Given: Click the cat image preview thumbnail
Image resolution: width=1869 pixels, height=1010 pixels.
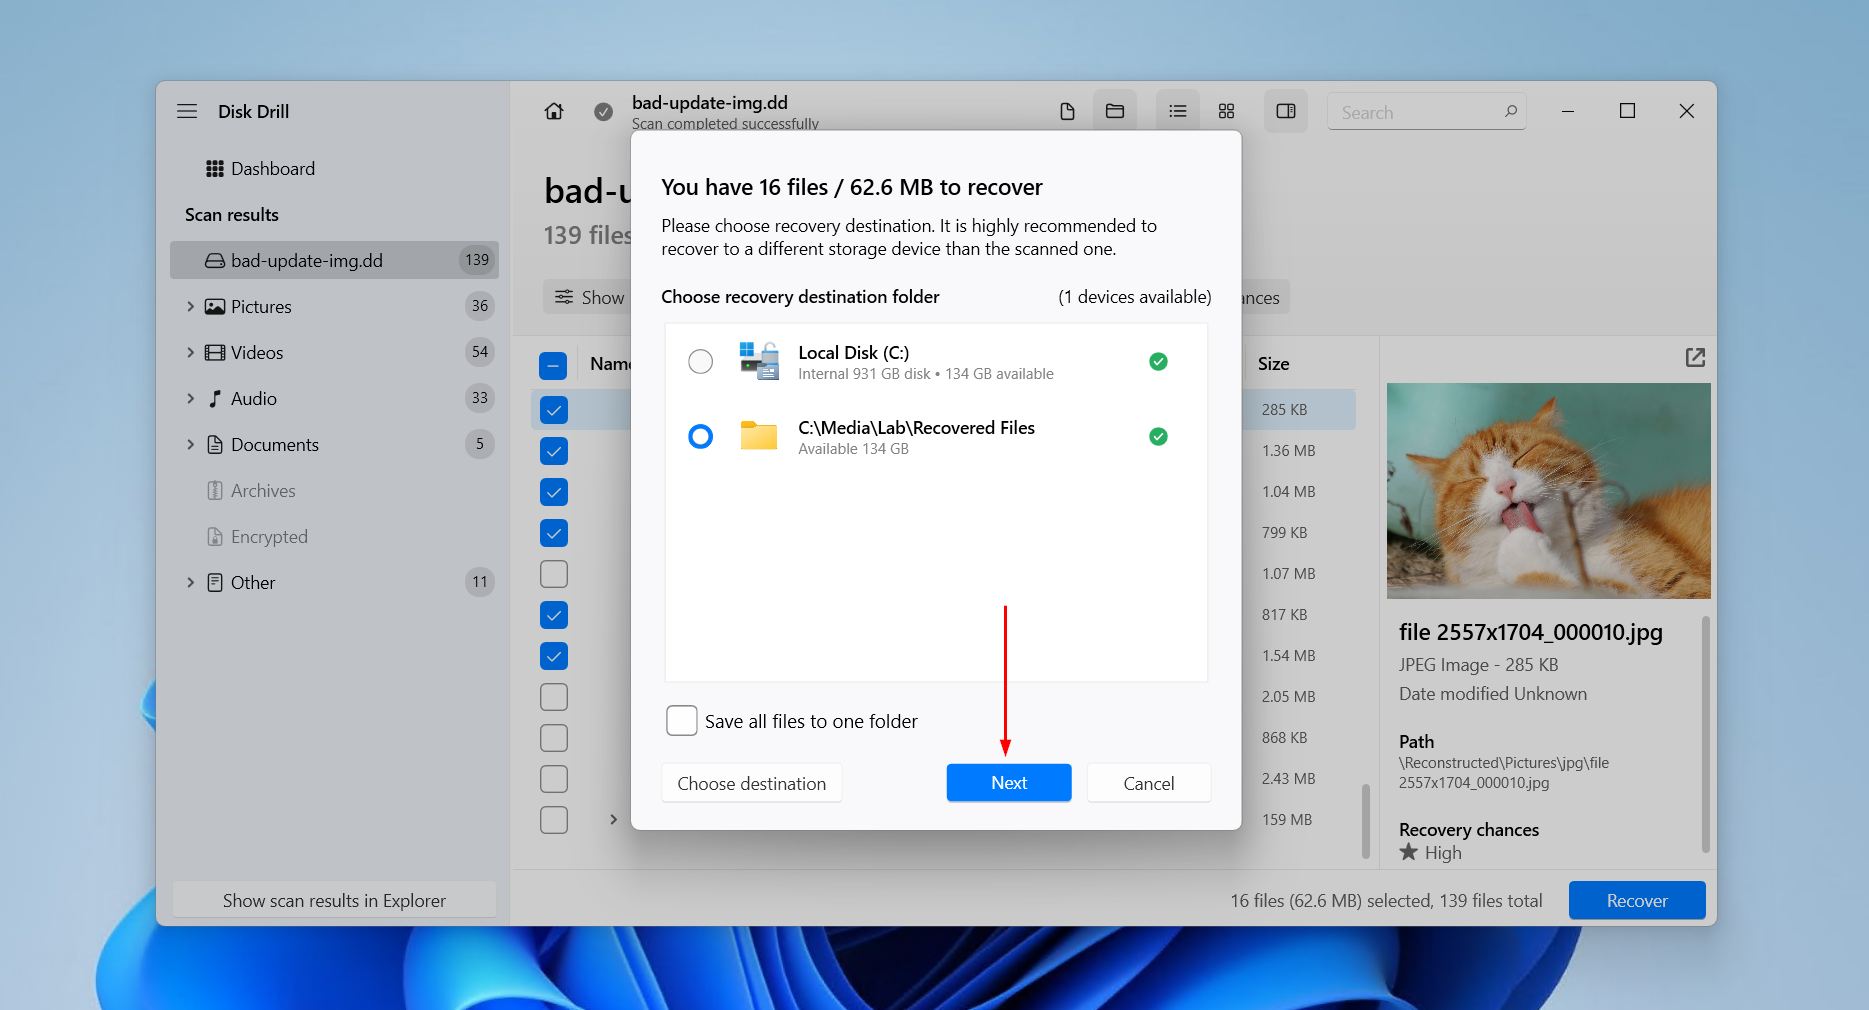Looking at the screenshot, I should pos(1548,490).
